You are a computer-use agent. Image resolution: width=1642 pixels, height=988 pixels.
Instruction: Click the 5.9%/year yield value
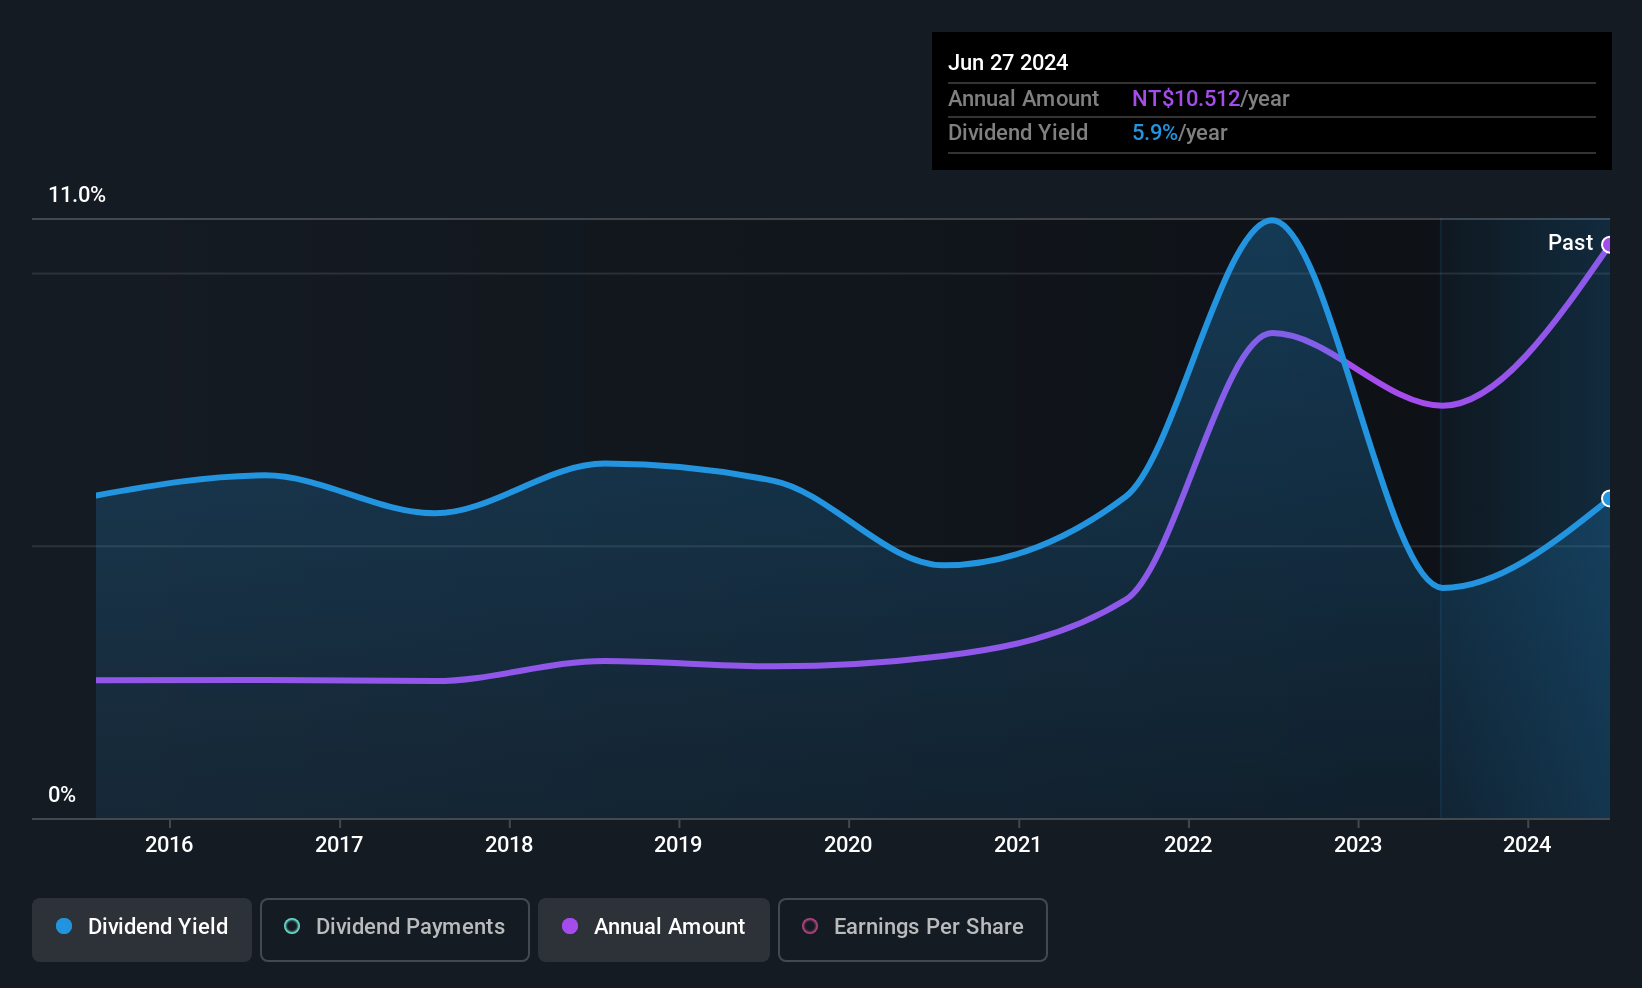pyautogui.click(x=1179, y=133)
